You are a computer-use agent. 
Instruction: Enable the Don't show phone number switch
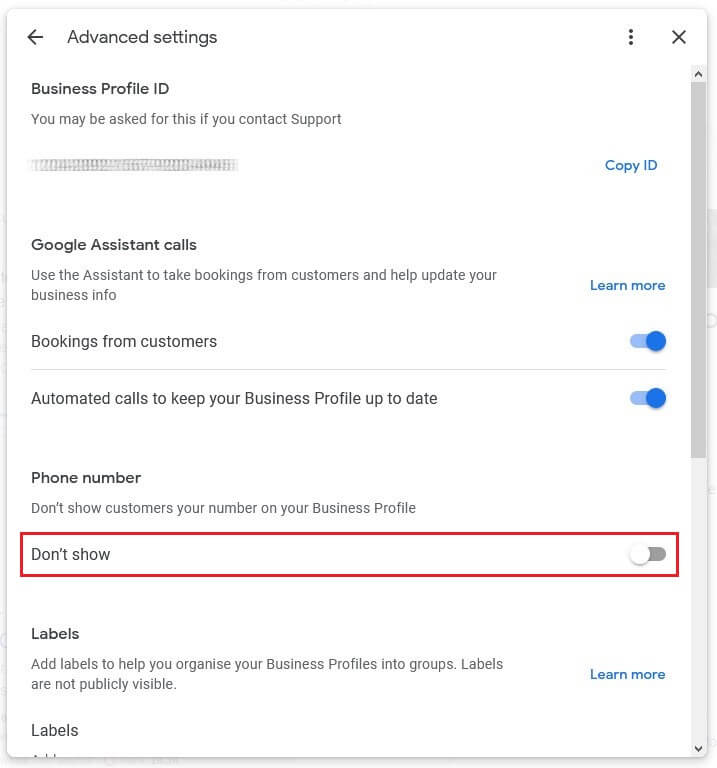[x=647, y=554]
